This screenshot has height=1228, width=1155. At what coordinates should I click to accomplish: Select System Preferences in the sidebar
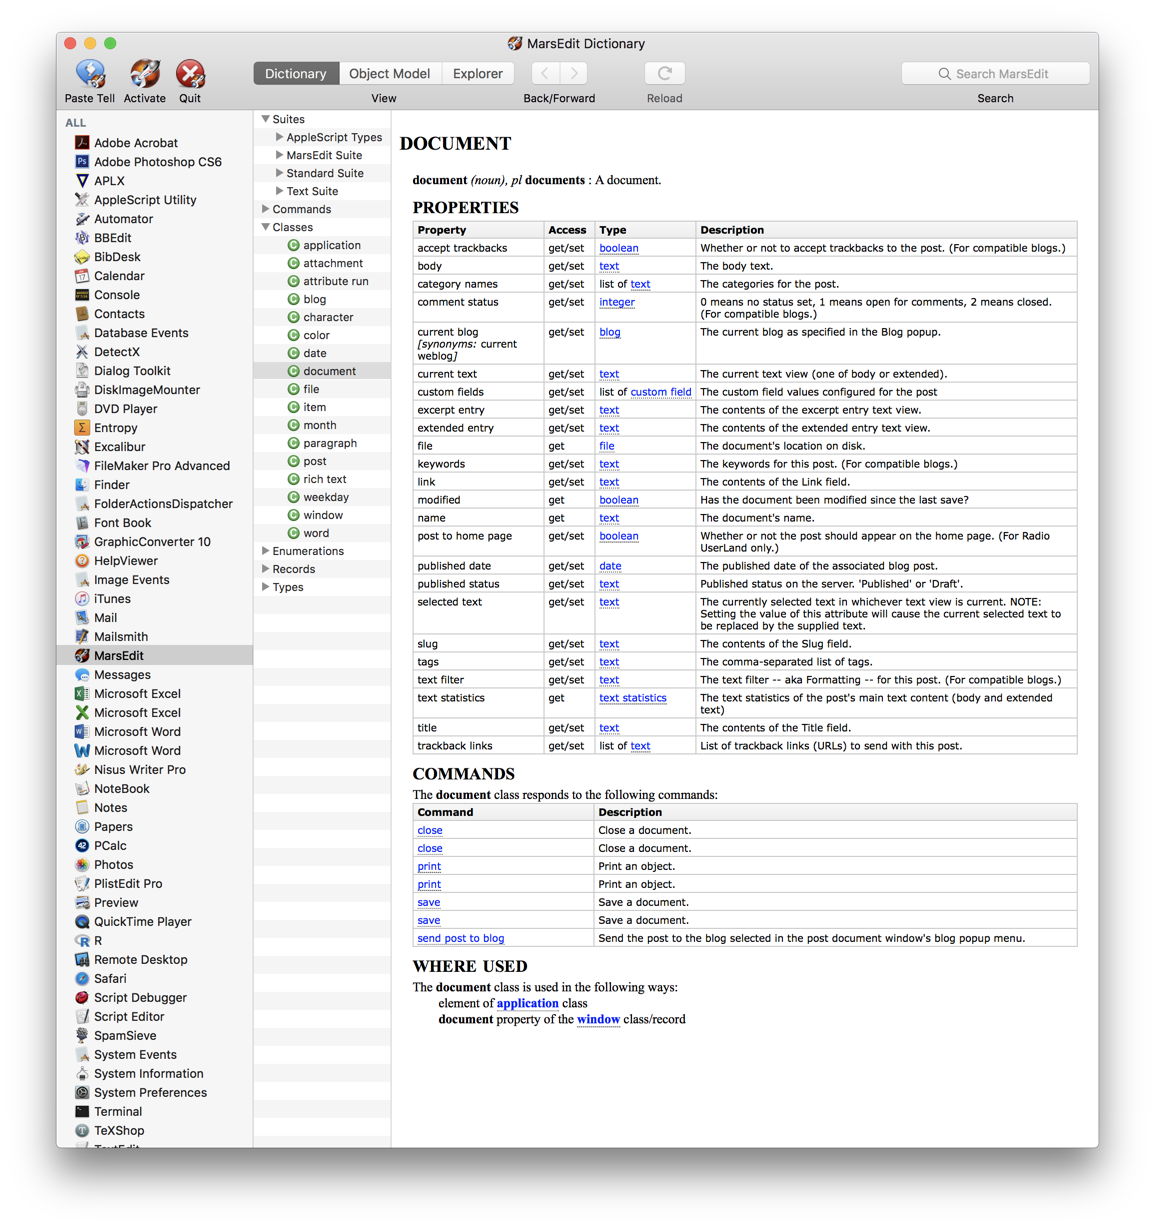click(x=150, y=1092)
